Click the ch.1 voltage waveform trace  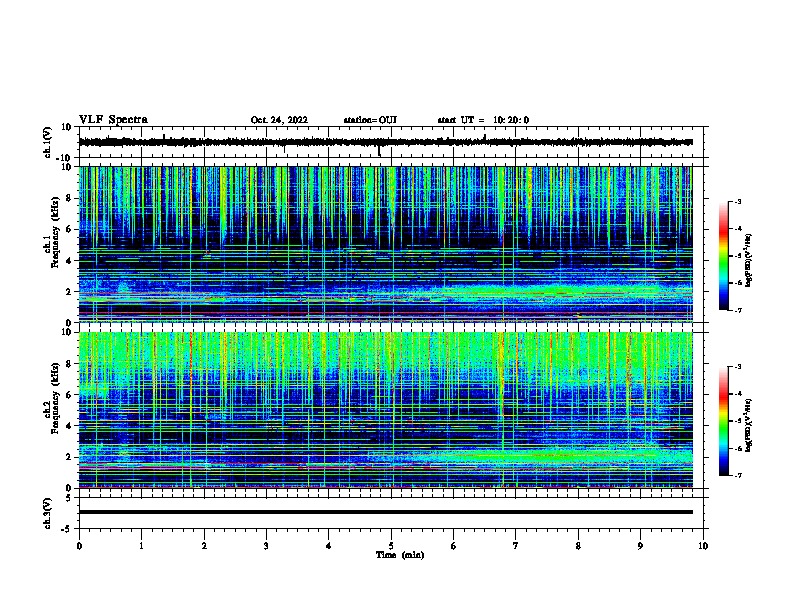point(385,142)
